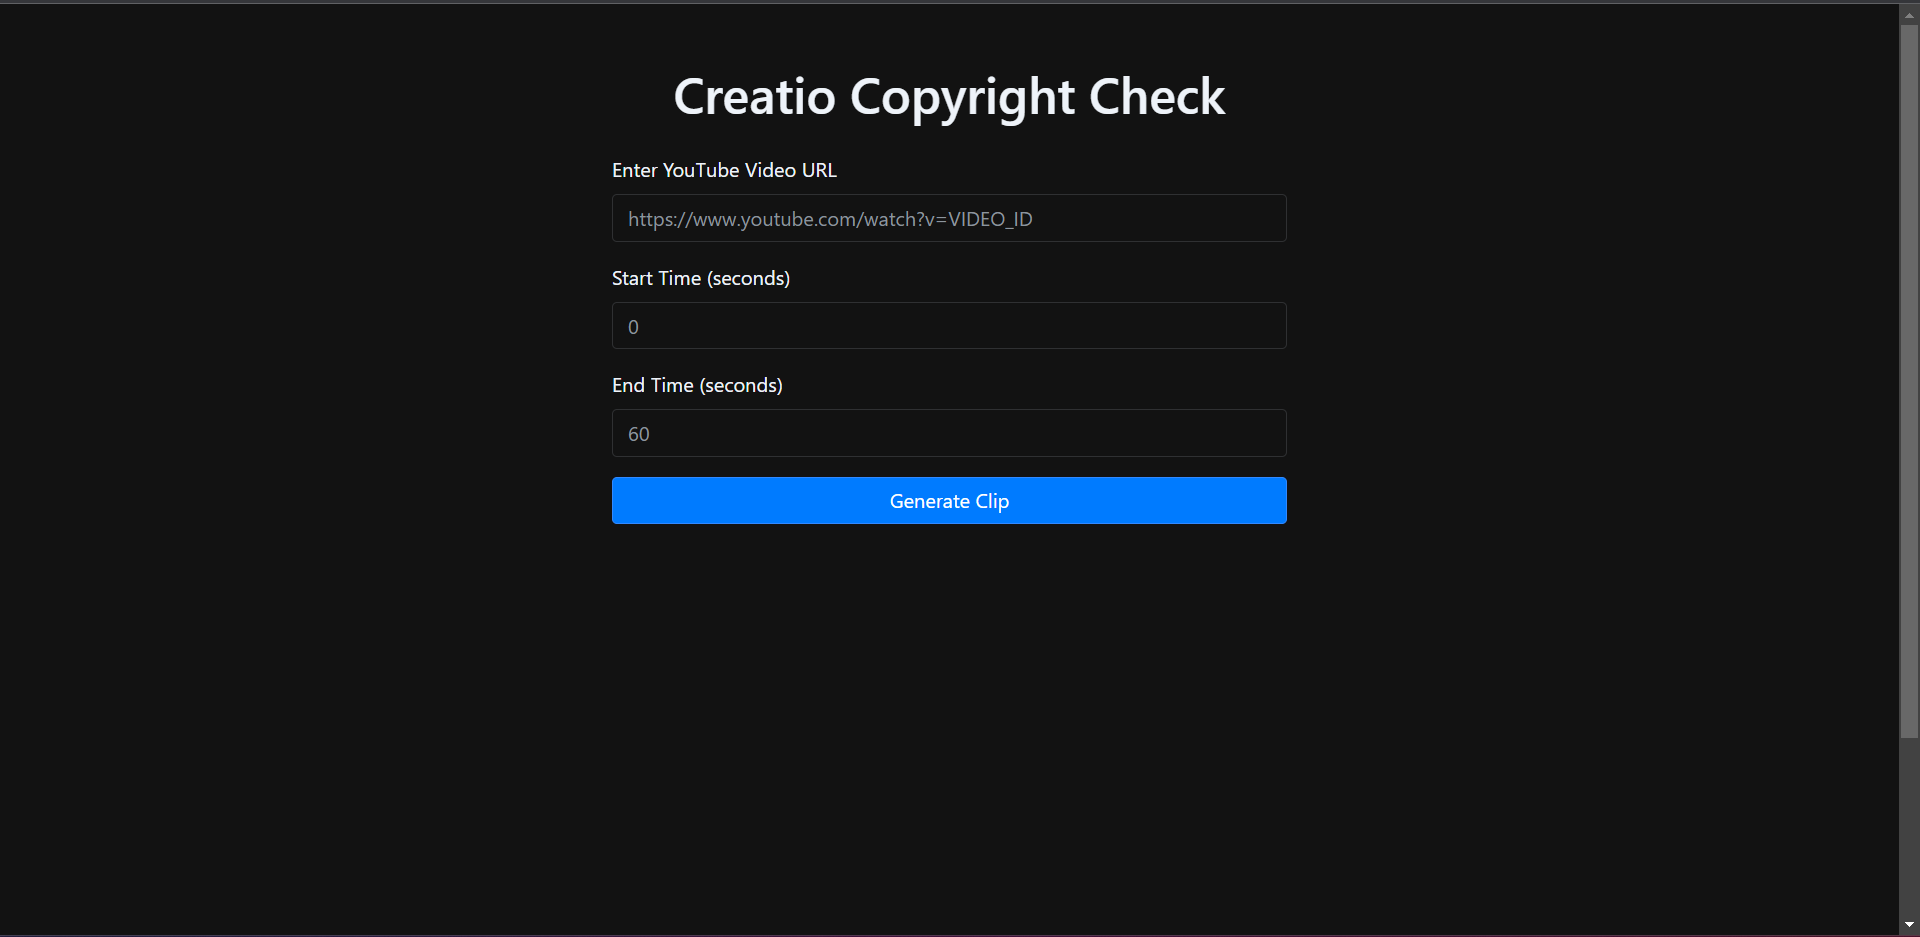Click the Creatio Copyright Check heading
The width and height of the screenshot is (1920, 937).
pyautogui.click(x=949, y=97)
